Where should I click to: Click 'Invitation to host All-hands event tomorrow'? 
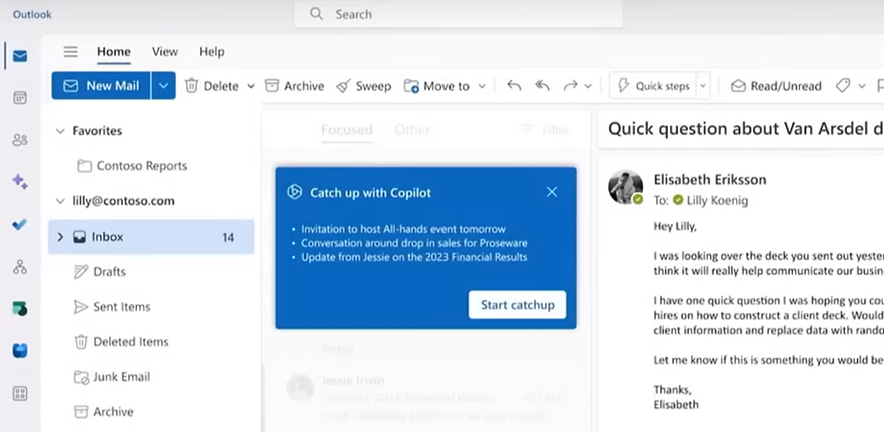403,230
